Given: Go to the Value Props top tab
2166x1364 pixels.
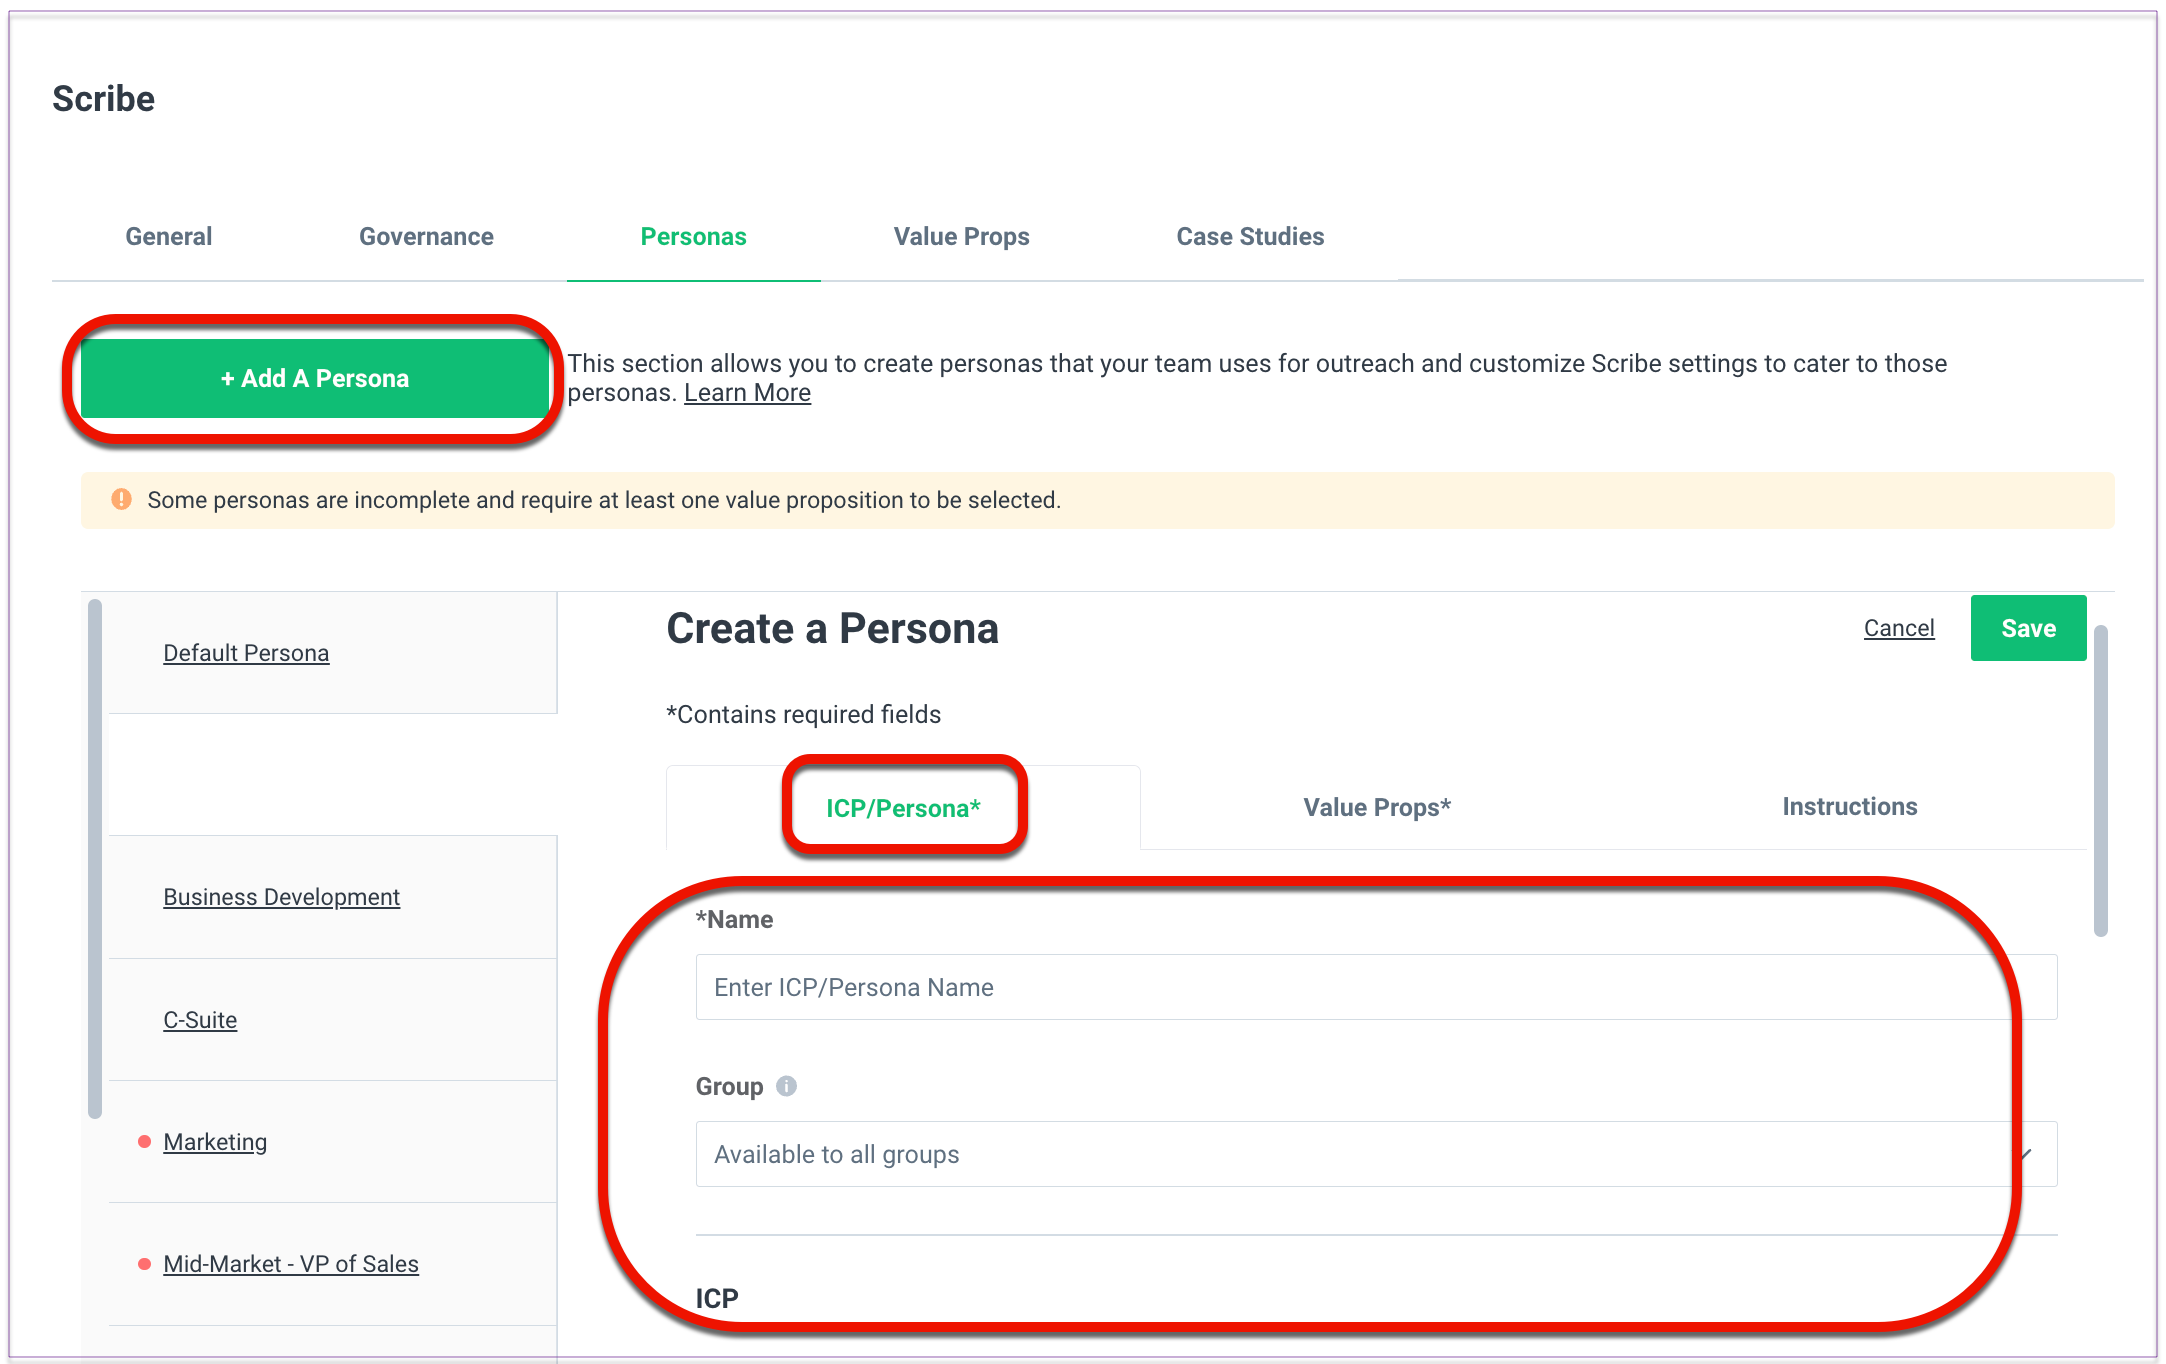Looking at the screenshot, I should [x=961, y=237].
